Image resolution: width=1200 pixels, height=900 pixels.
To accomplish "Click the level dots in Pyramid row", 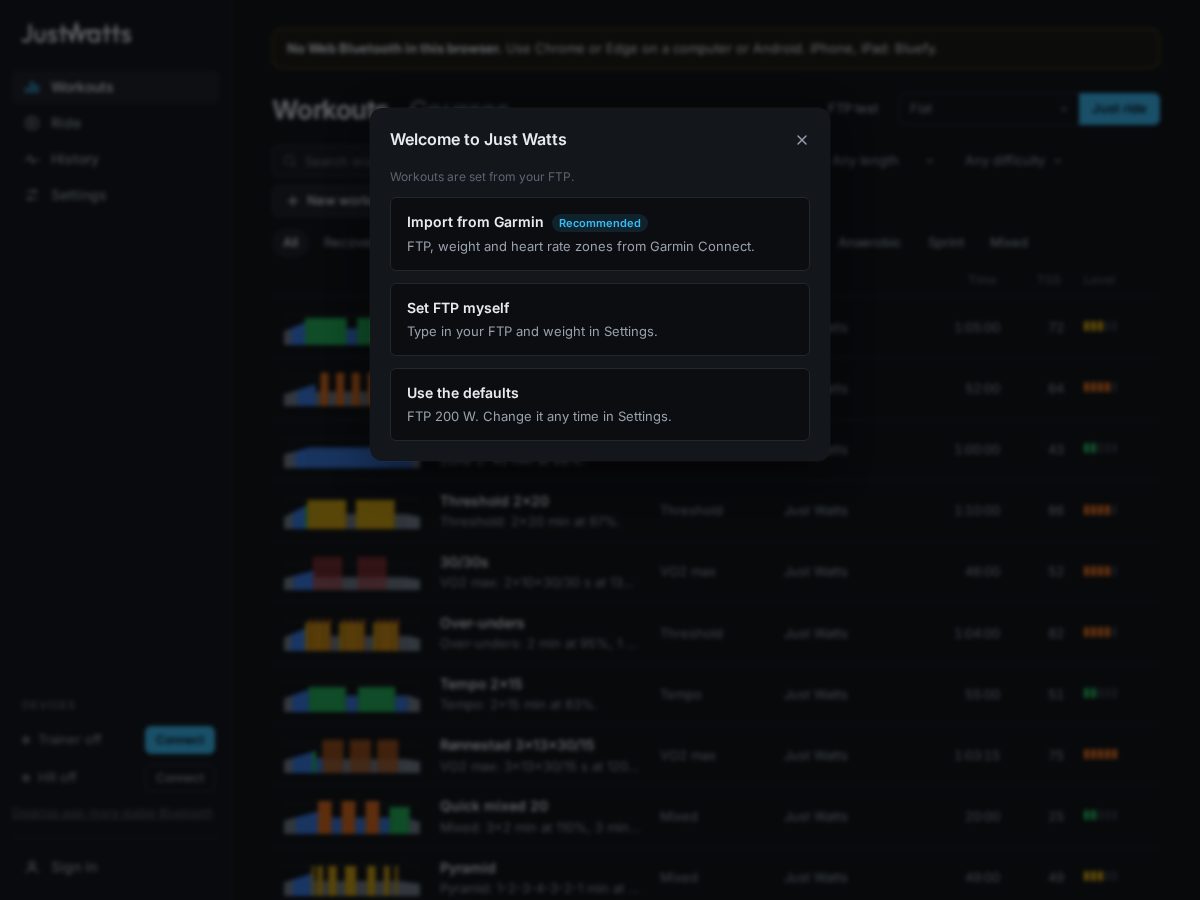I will pos(1100,877).
